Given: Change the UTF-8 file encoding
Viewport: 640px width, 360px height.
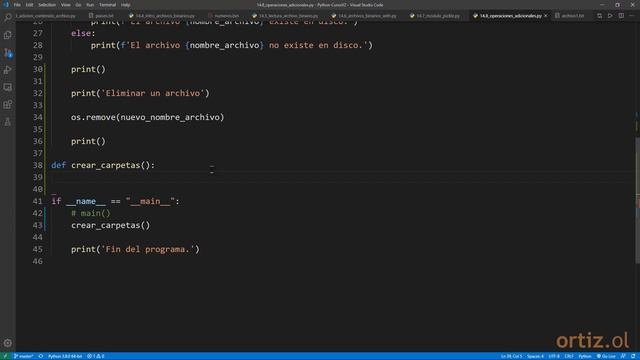Looking at the screenshot, I should [554, 356].
